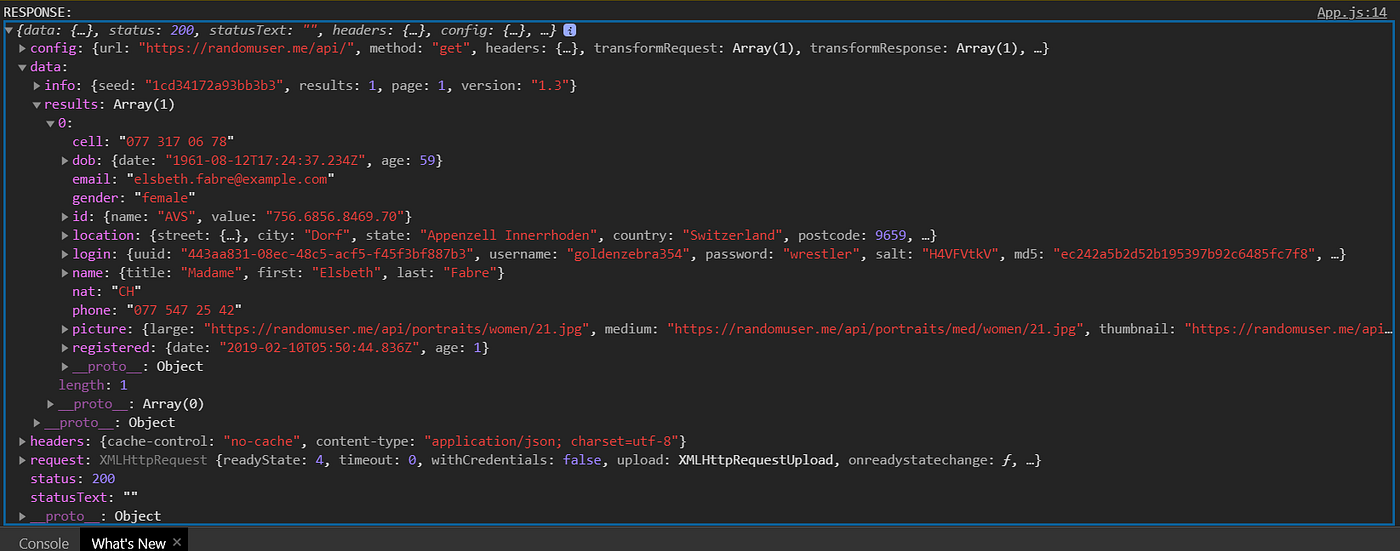Select the What's New drawer tab

click(x=128, y=543)
